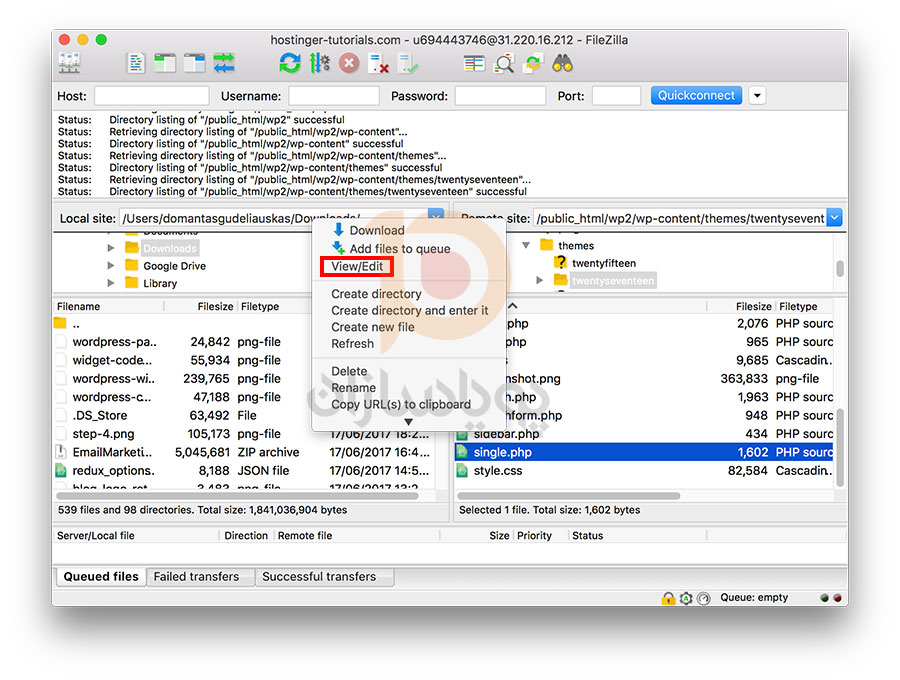The image size is (900, 680).
Task: Open the Remote site path dropdown
Action: pyautogui.click(x=835, y=218)
